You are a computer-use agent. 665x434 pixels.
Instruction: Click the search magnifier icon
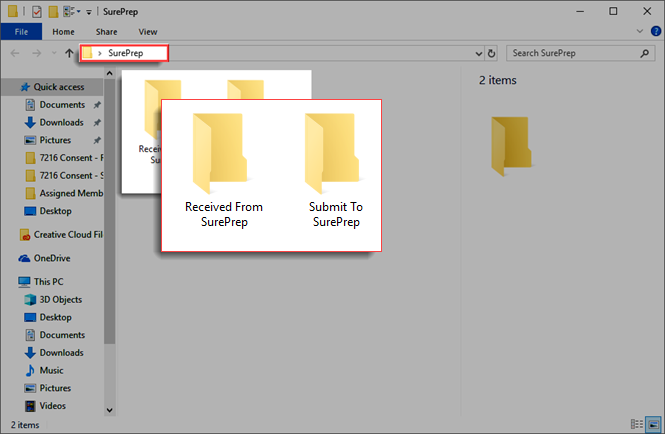645,53
